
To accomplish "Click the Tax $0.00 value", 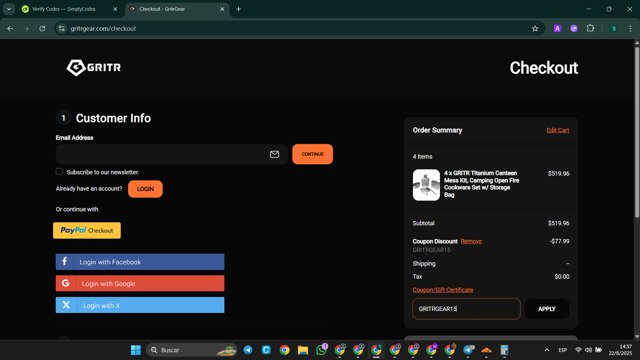I will point(562,277).
